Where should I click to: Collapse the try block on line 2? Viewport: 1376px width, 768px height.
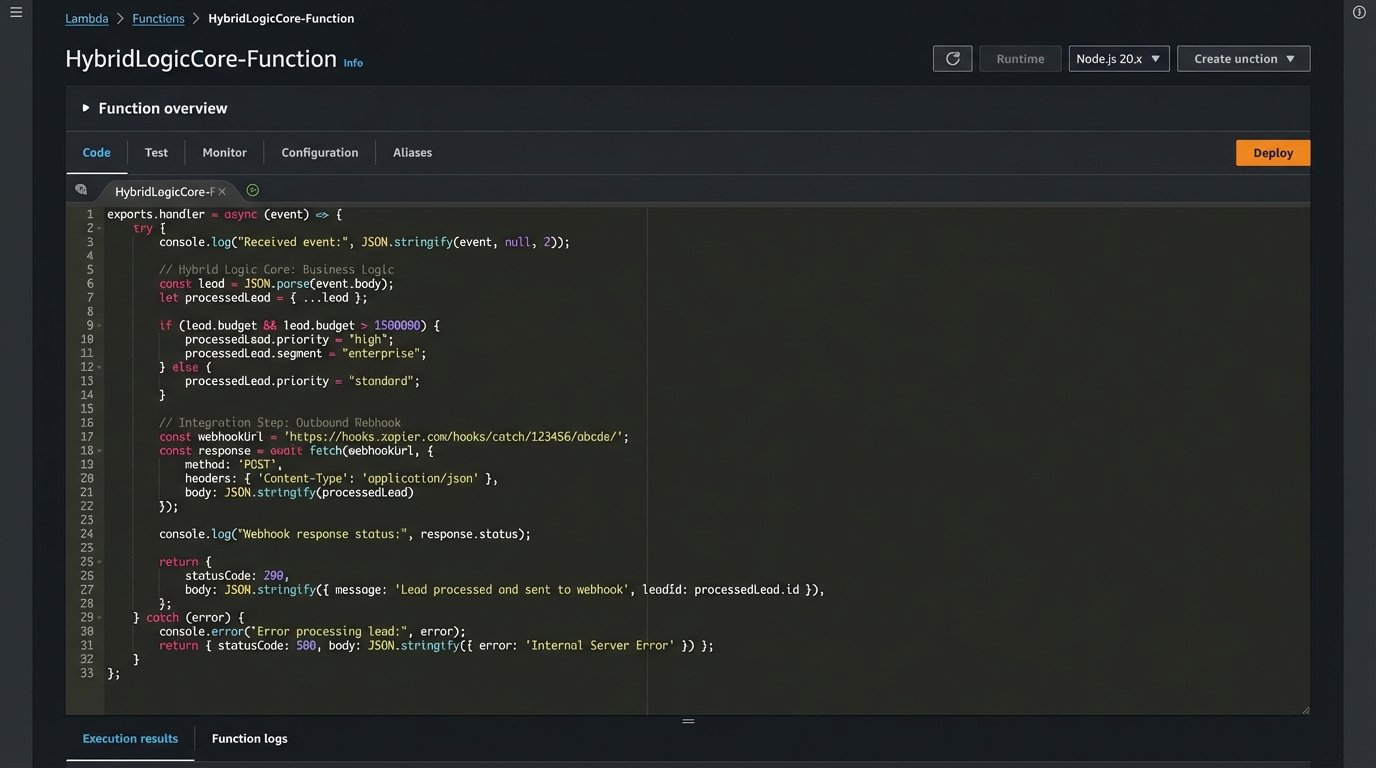click(99, 229)
